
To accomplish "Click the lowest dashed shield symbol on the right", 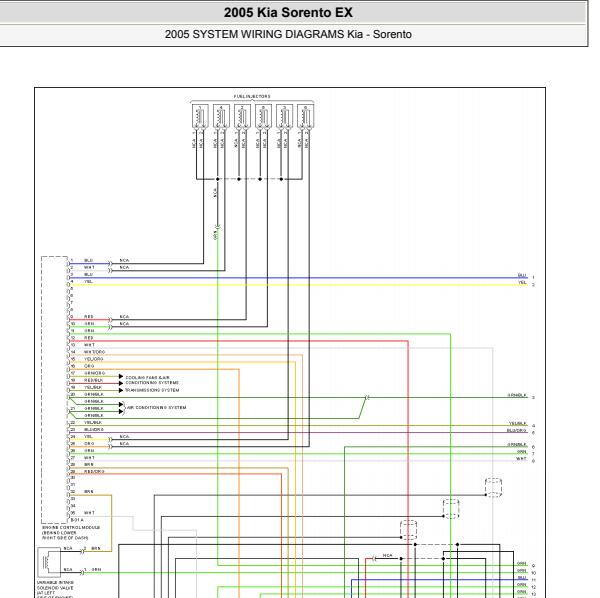I will point(409,530).
